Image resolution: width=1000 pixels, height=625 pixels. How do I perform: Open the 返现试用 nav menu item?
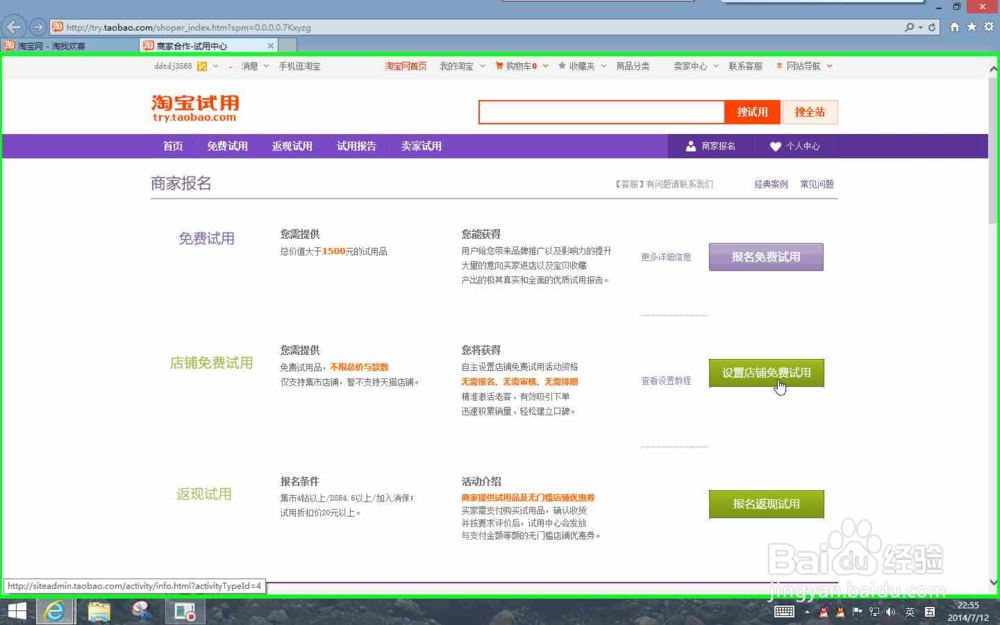point(292,146)
